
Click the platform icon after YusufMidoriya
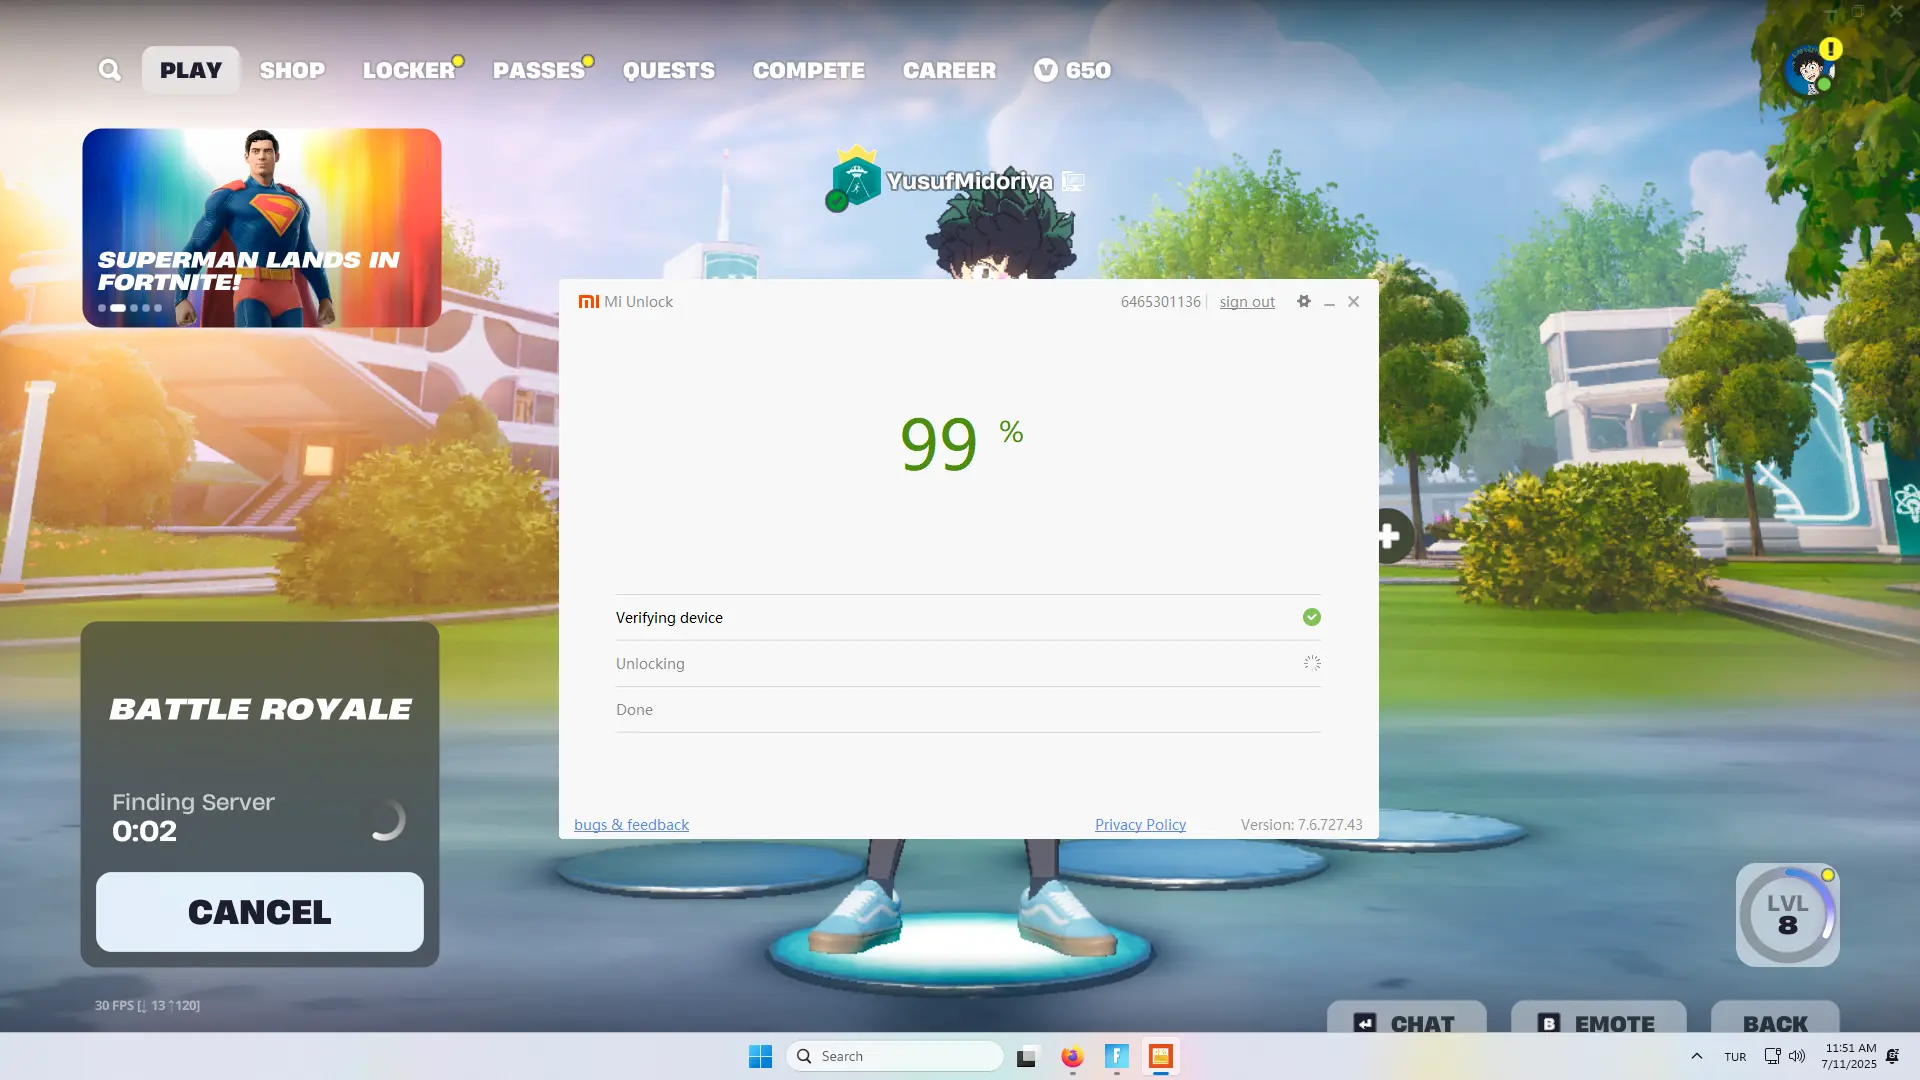point(1073,181)
